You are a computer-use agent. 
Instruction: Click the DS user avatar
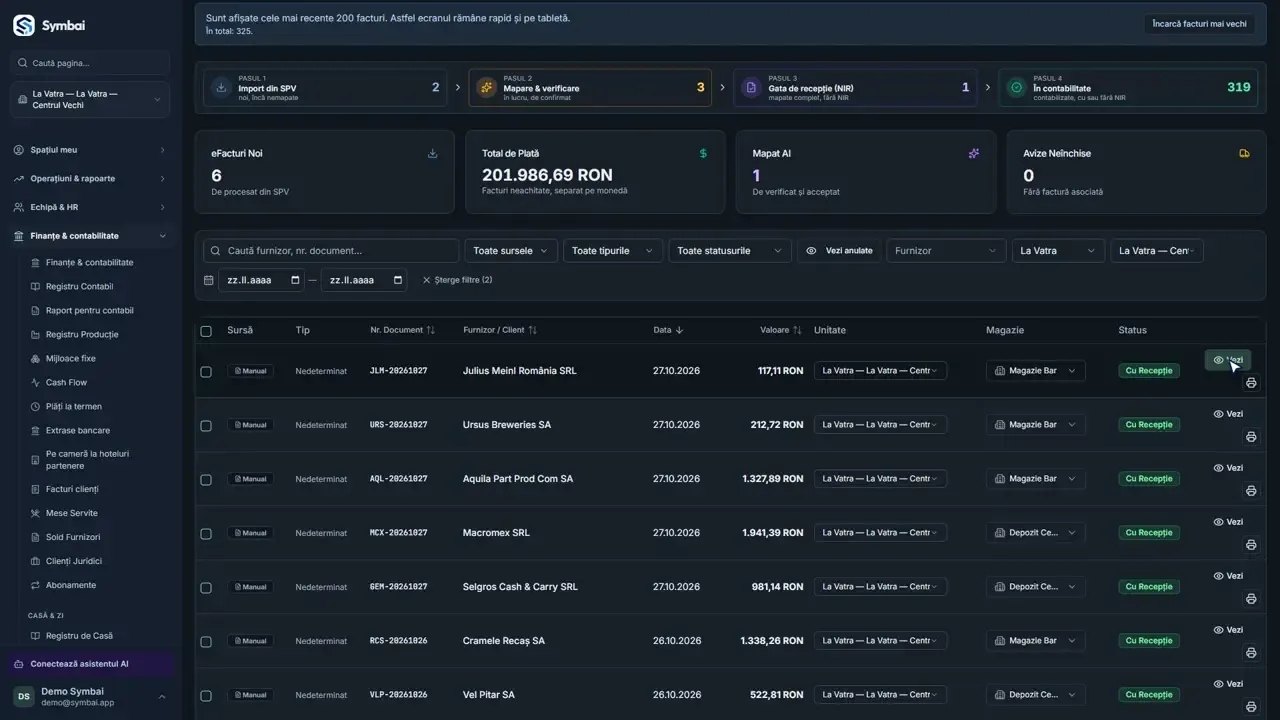(x=23, y=696)
